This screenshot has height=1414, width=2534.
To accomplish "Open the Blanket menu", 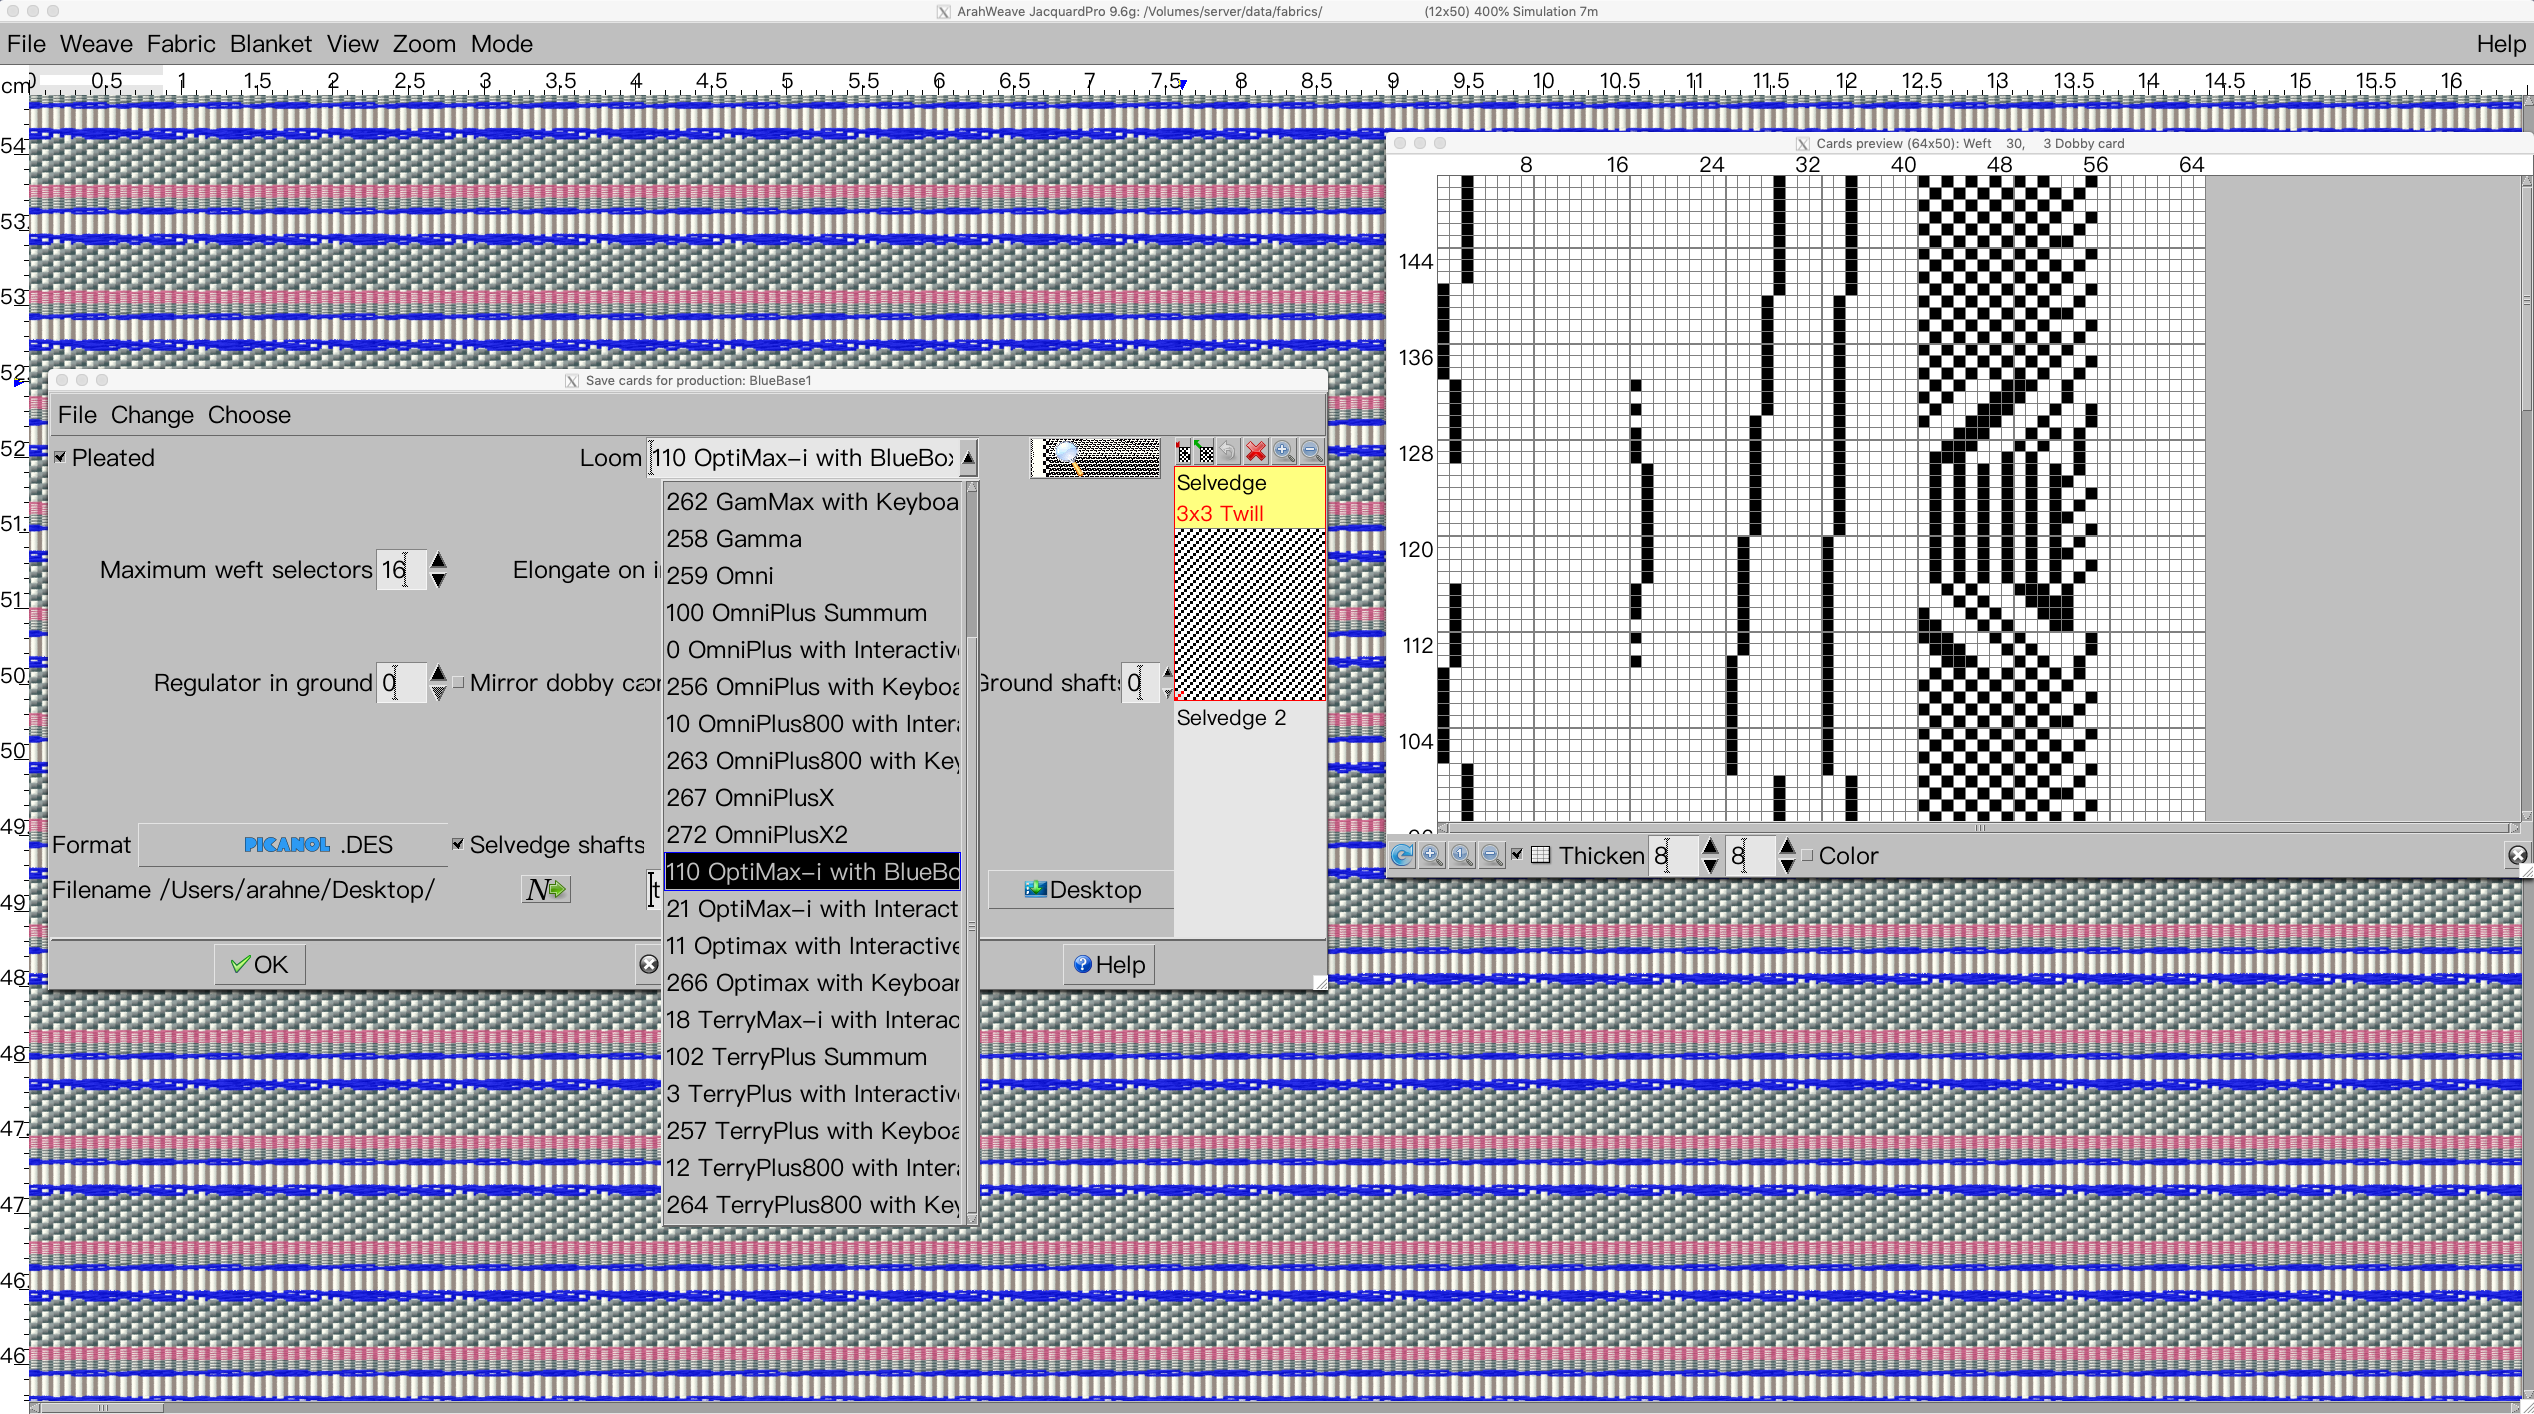I will pos(271,44).
